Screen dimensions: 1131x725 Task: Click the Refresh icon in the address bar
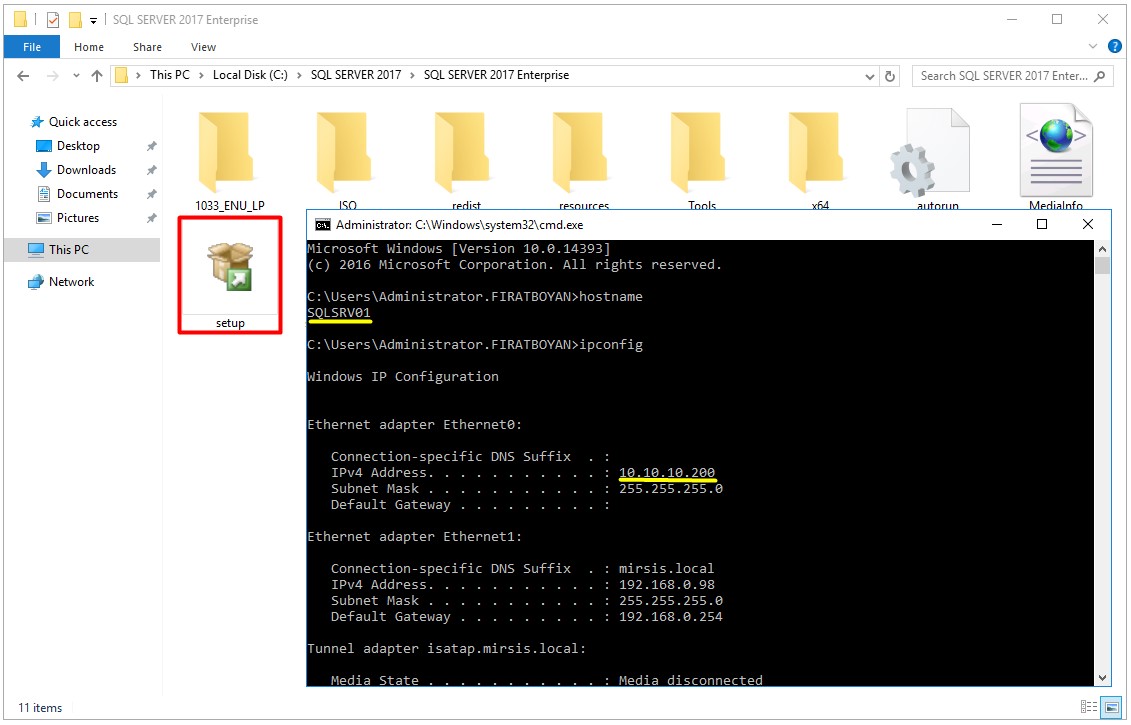click(x=890, y=74)
